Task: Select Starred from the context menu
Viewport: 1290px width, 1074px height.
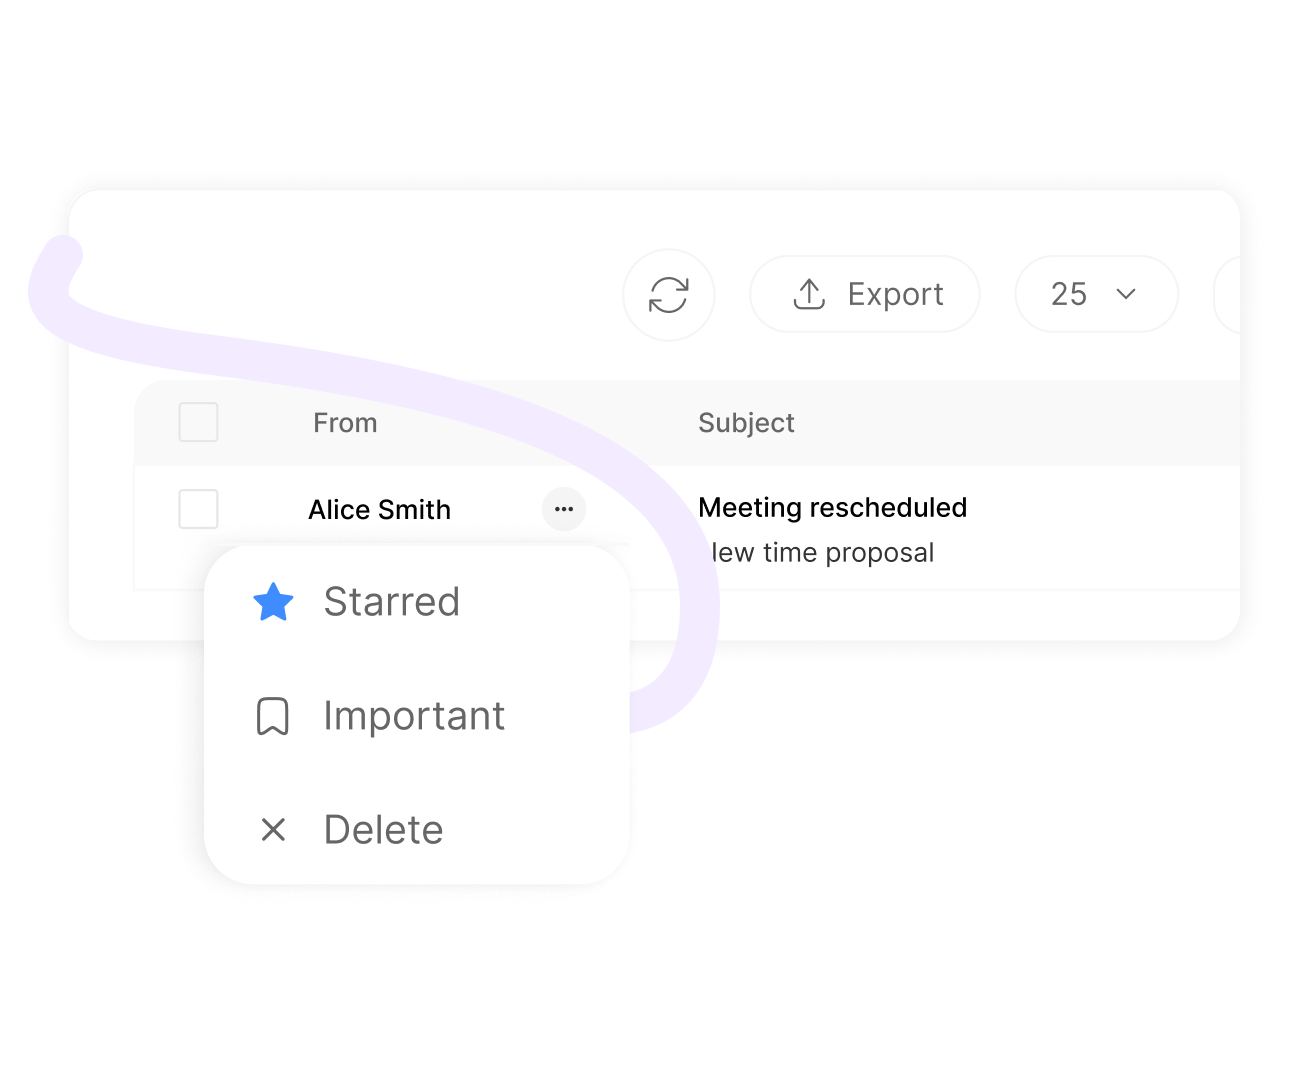Action: (391, 602)
